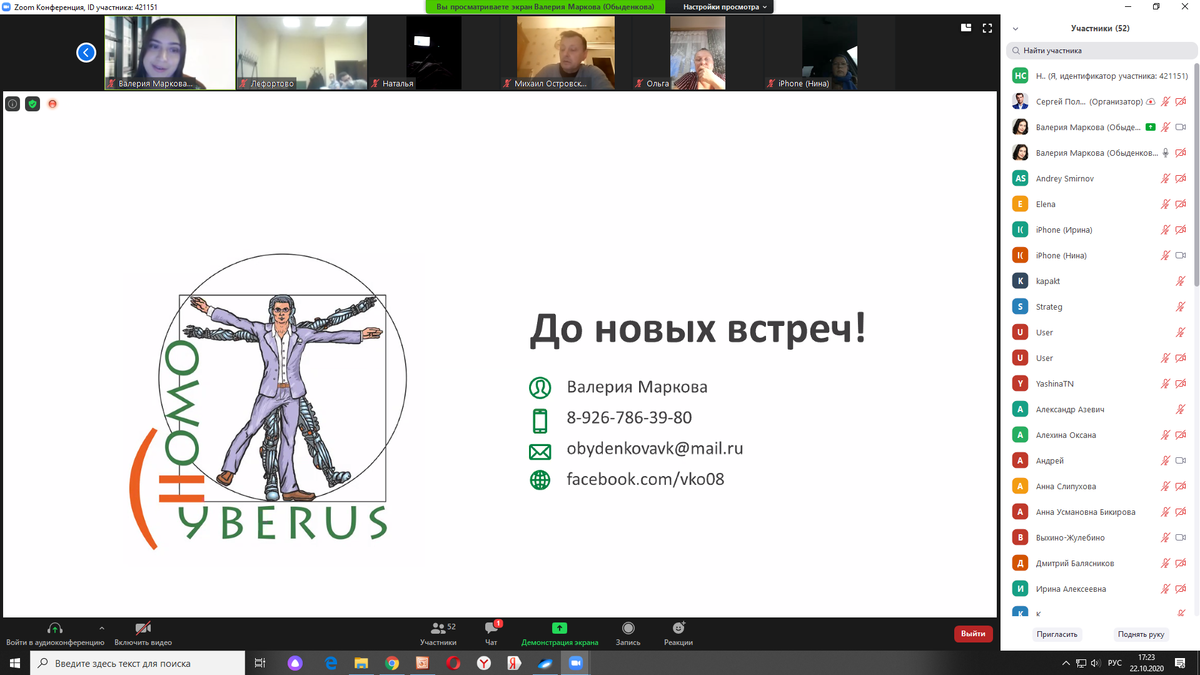The width and height of the screenshot is (1200, 675).
Task: Click camera-off icon for YashinaTN
Action: pyautogui.click(x=1181, y=383)
